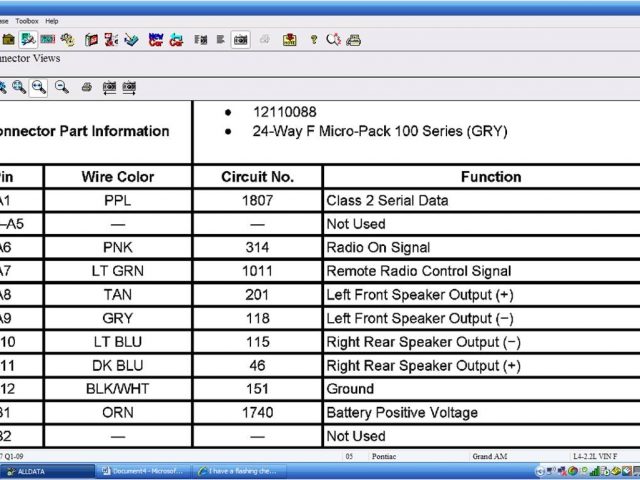Open the Help menu
640x480 pixels.
pyautogui.click(x=52, y=20)
